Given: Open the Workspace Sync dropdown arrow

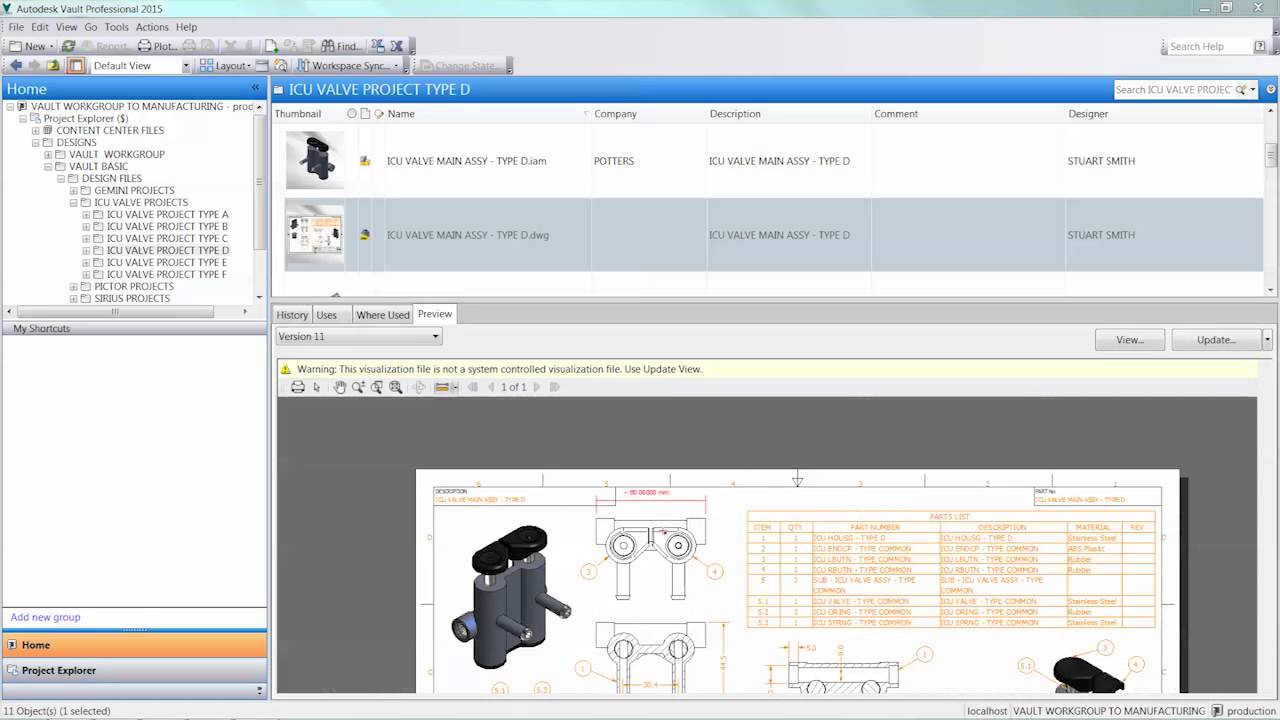Looking at the screenshot, I should 396,66.
